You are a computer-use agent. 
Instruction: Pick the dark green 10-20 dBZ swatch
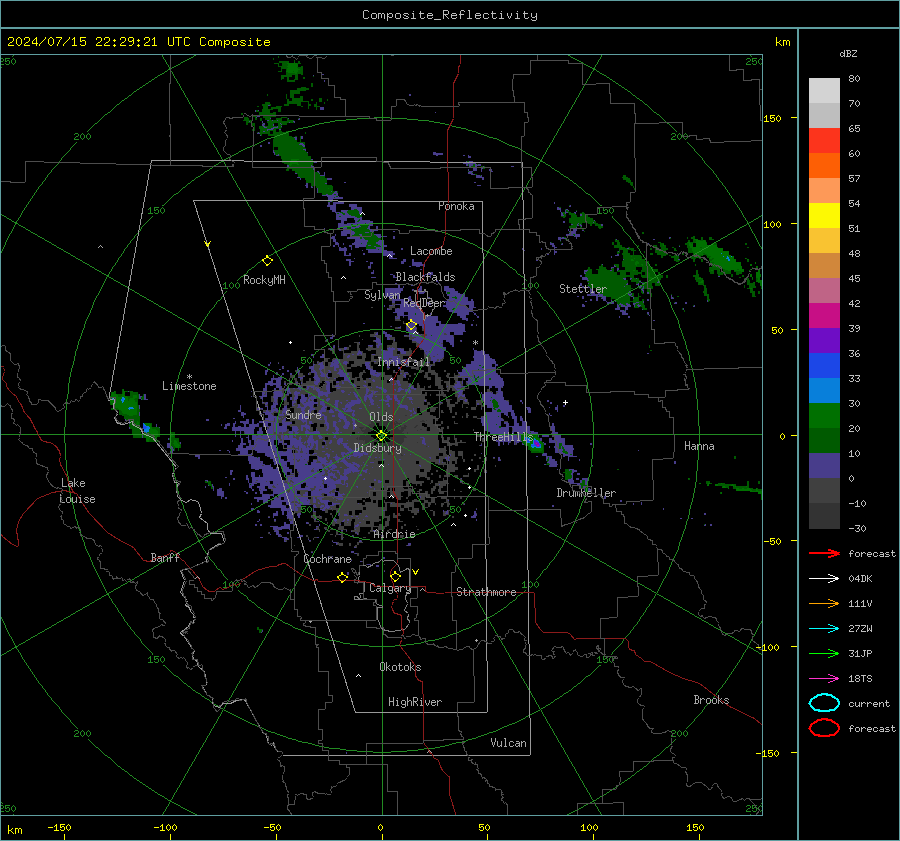824,440
